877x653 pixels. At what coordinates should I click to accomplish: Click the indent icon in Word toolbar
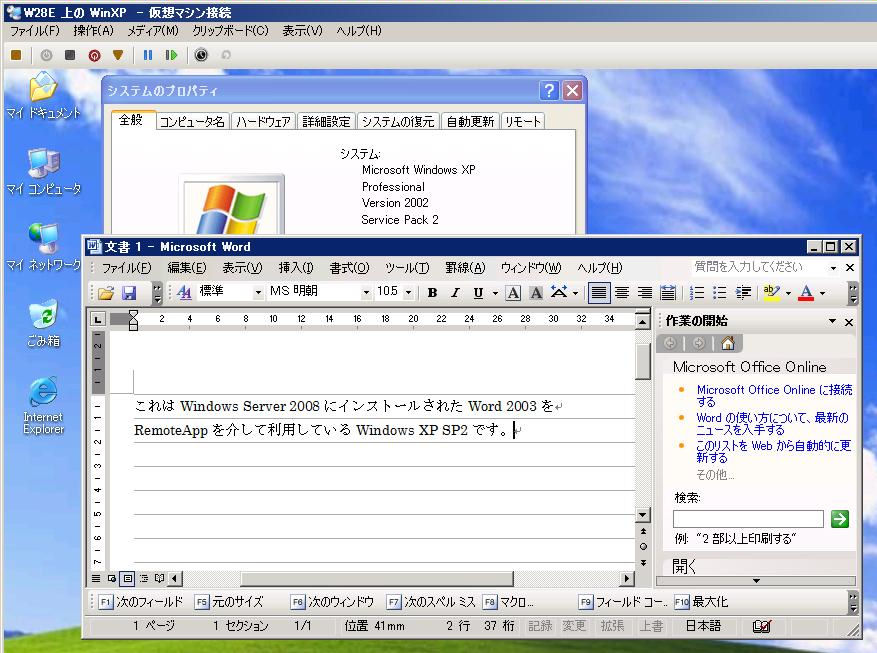click(x=743, y=292)
